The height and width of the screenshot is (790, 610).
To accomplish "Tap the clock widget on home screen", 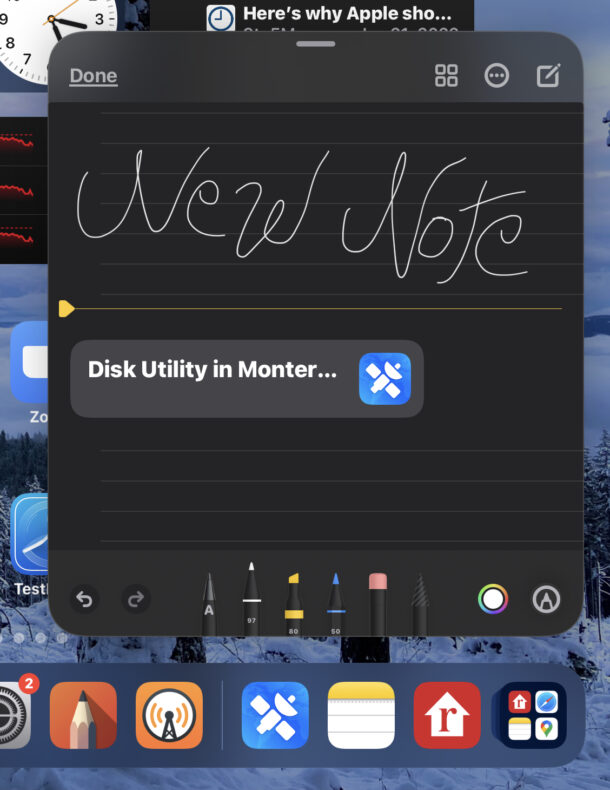I will [58, 40].
